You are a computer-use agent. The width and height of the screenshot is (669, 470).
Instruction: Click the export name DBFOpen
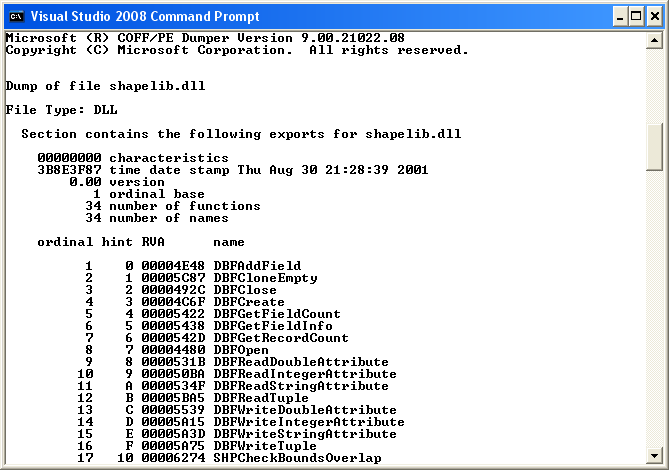(x=241, y=350)
